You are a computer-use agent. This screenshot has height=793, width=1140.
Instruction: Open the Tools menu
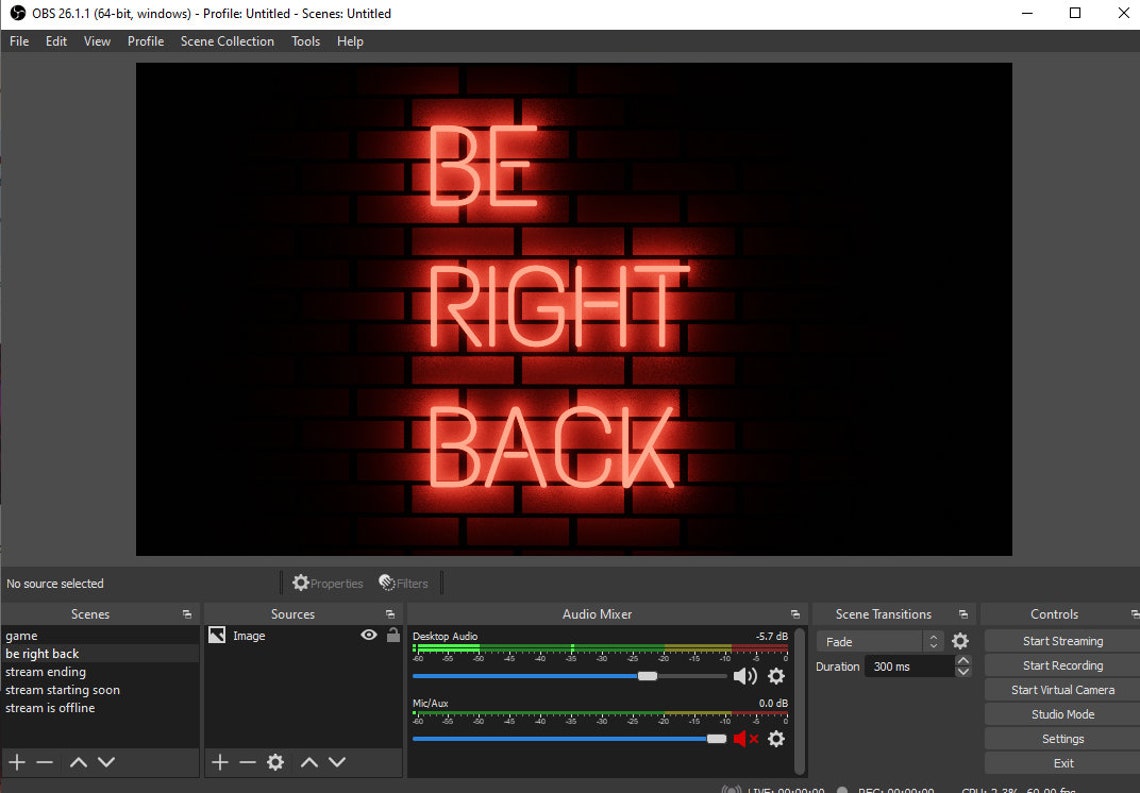305,41
